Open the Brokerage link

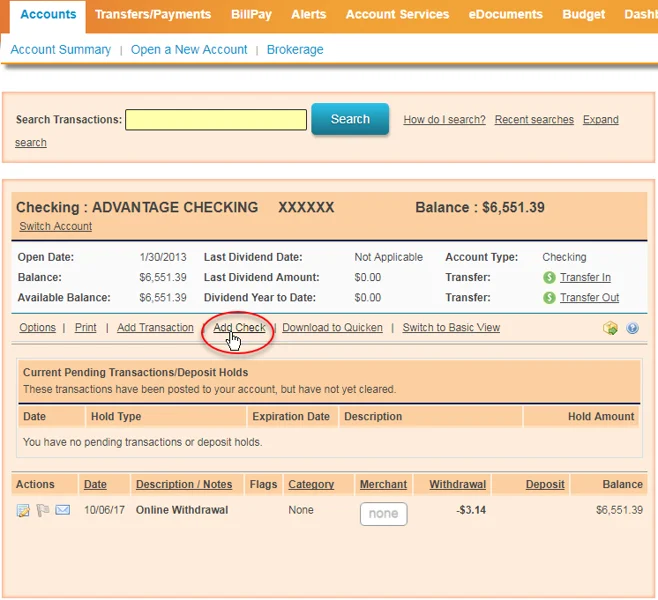tap(295, 50)
